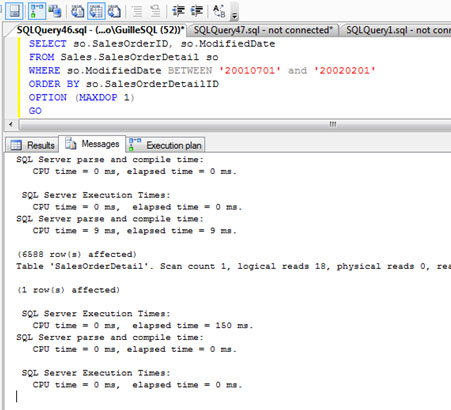Image resolution: width=451 pixels, height=410 pixels.
Task: Expand the toolbar options overflow arrow
Action: click(x=235, y=15)
